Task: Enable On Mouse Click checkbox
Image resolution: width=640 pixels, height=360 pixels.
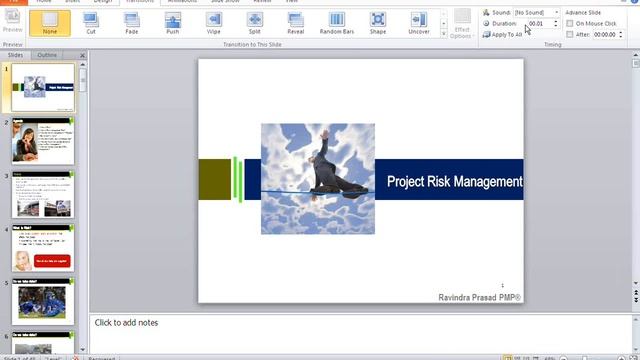Action: 570,24
